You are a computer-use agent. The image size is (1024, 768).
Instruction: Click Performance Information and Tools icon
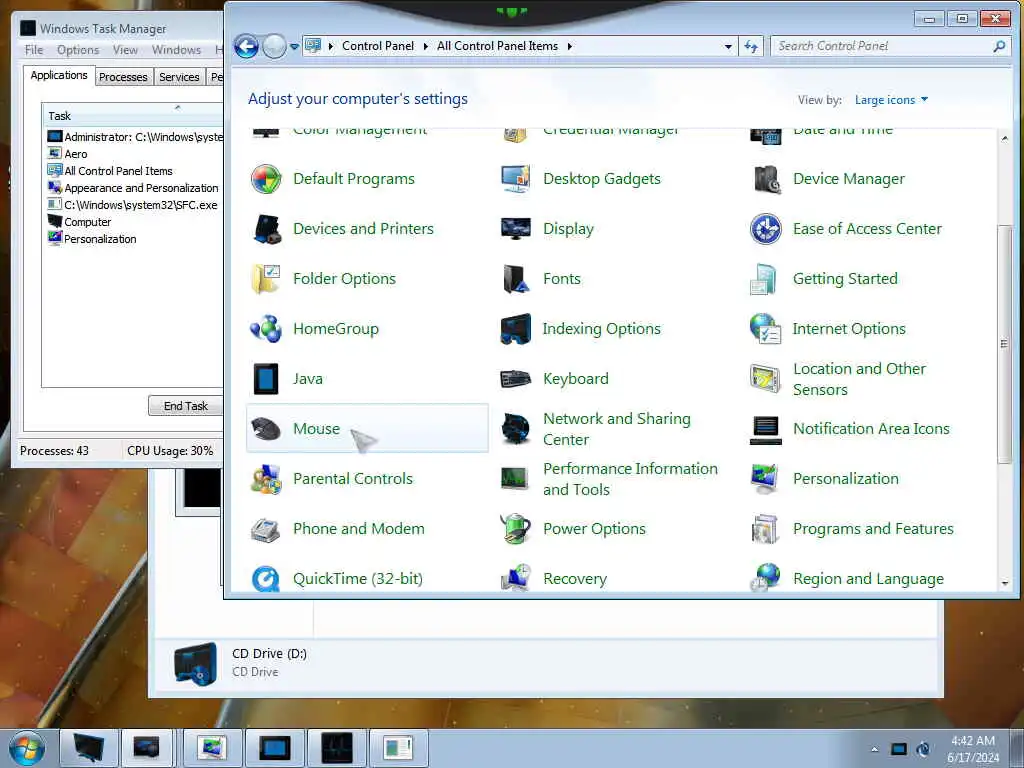pyautogui.click(x=515, y=479)
